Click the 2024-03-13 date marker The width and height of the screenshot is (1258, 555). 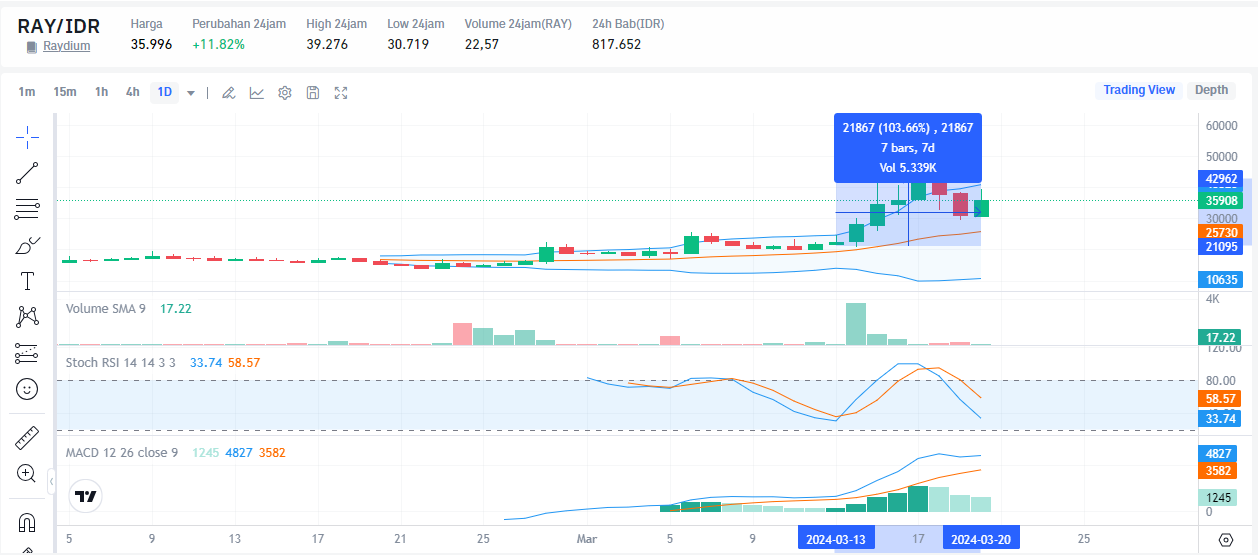click(x=835, y=539)
